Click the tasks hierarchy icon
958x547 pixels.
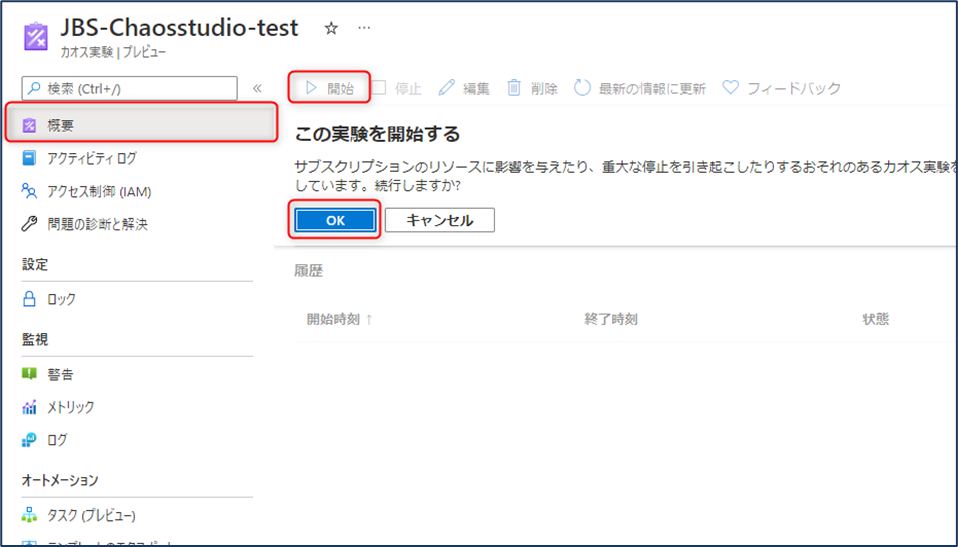tap(29, 515)
